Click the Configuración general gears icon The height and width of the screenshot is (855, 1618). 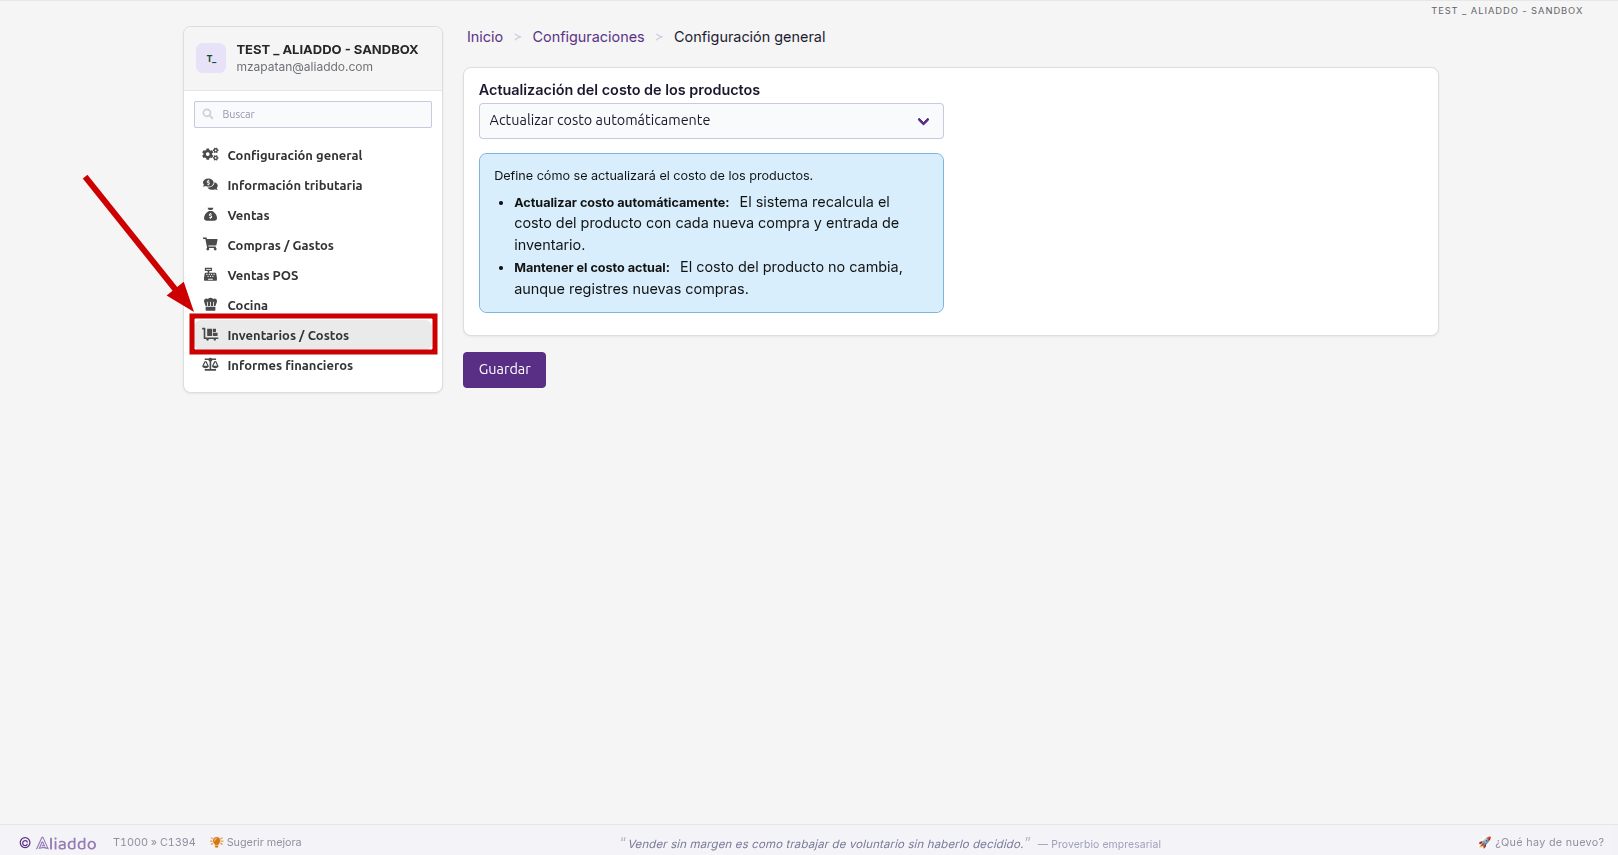[x=210, y=155]
